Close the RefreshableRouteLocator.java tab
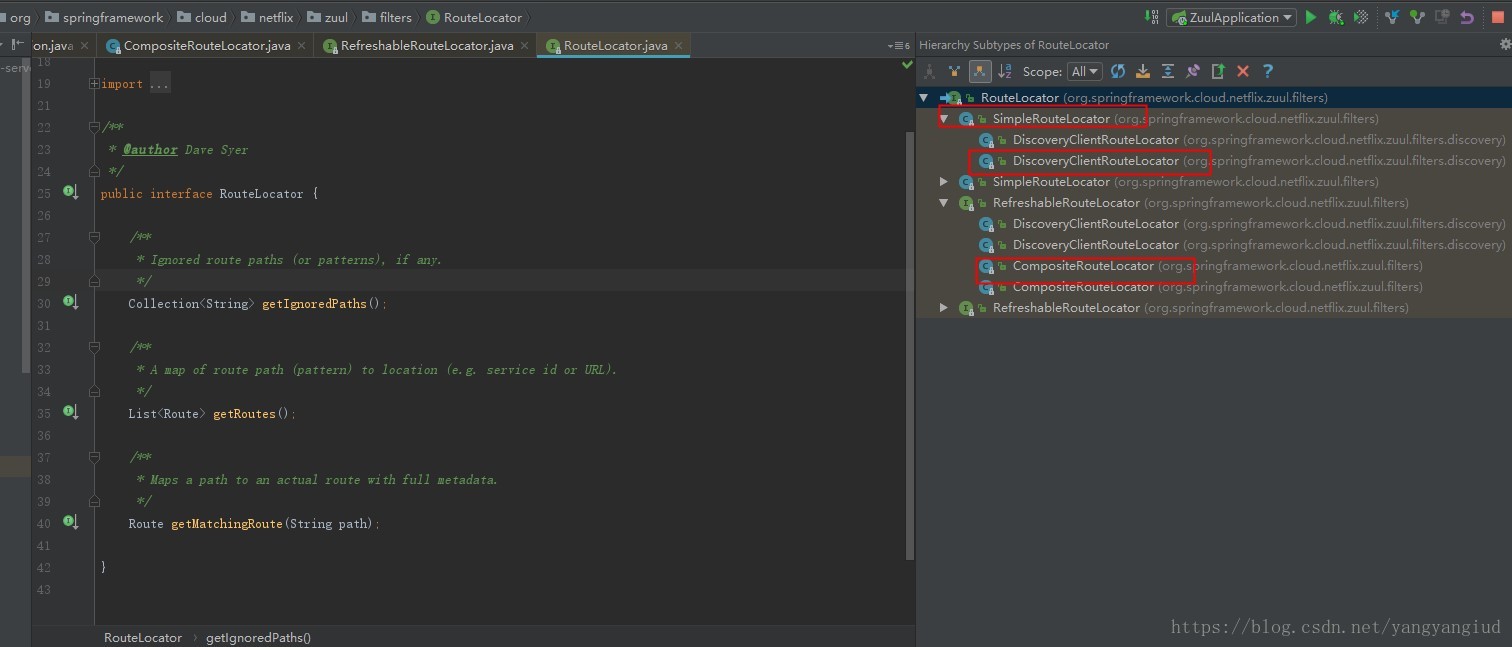This screenshot has width=1512, height=647. click(x=524, y=46)
